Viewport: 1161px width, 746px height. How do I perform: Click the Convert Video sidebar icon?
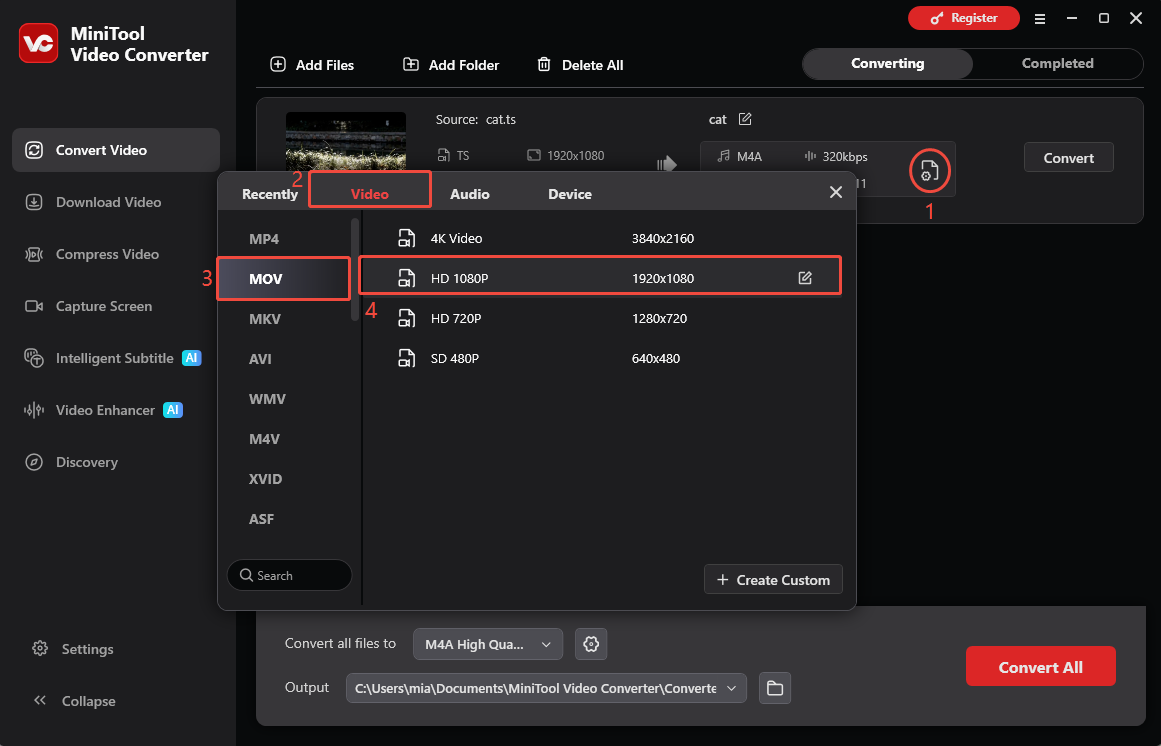[x=34, y=150]
